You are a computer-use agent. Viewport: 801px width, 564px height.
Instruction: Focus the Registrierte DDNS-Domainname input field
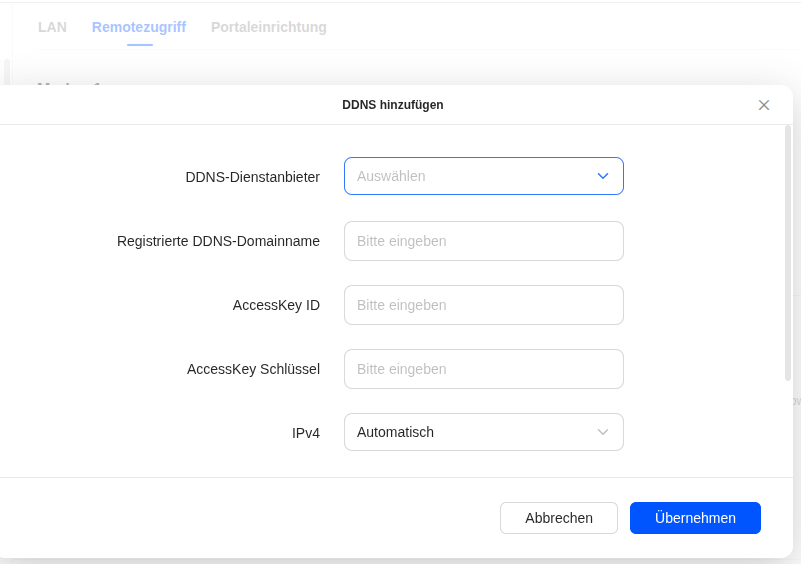[484, 241]
